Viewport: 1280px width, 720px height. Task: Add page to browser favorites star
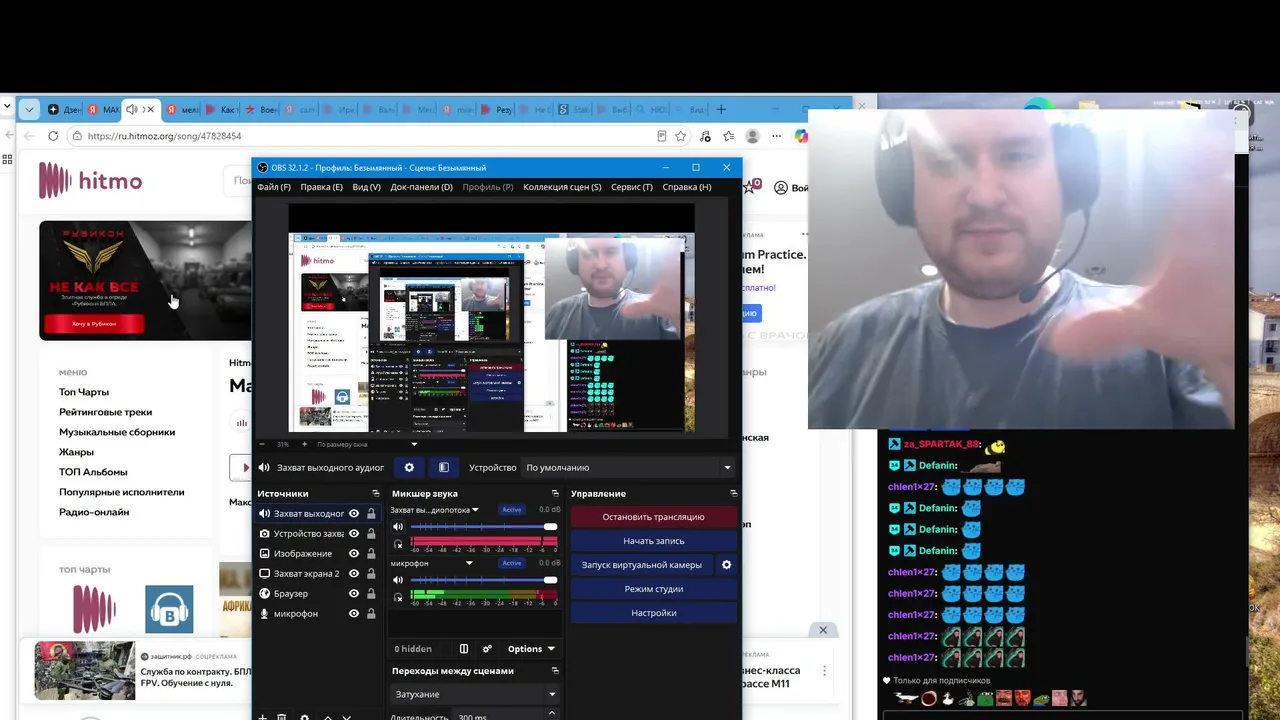point(681,136)
